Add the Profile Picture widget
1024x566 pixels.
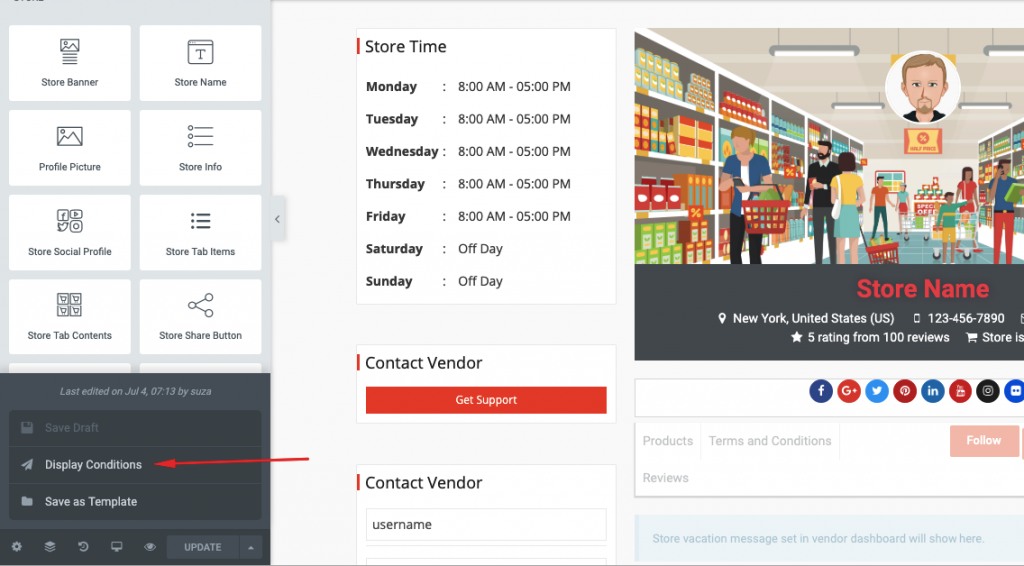pyautogui.click(x=69, y=148)
